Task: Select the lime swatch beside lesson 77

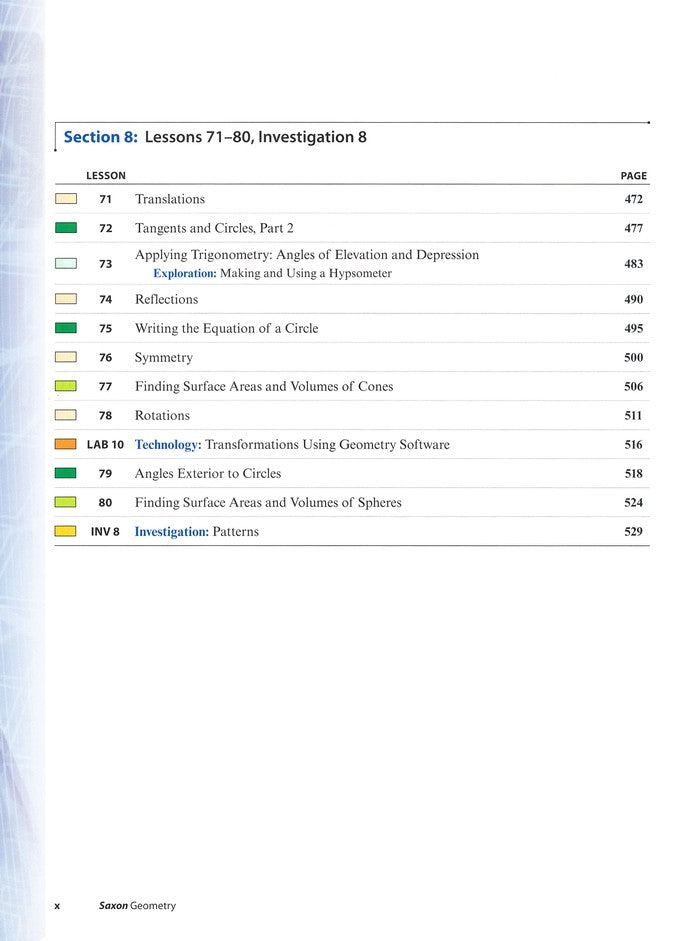Action: (66, 386)
